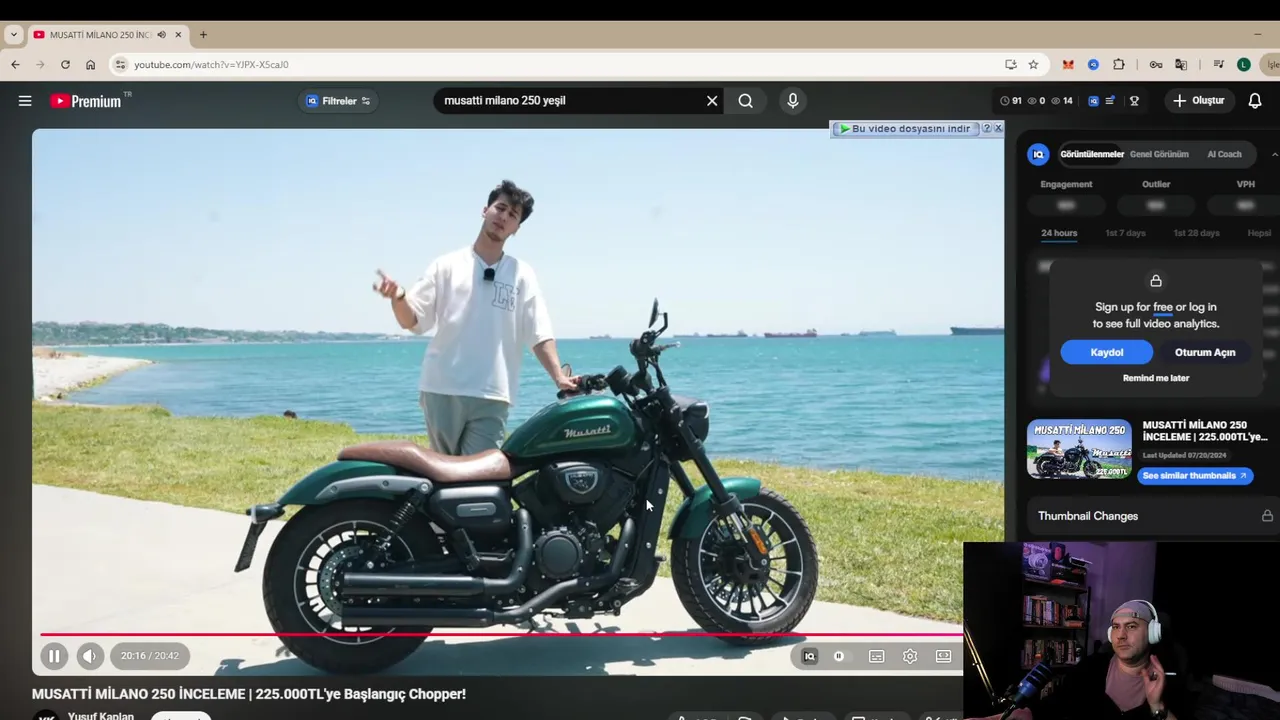Click the 'See similar thumbnails' button
Screen dimensions: 1280x720
1195,476
